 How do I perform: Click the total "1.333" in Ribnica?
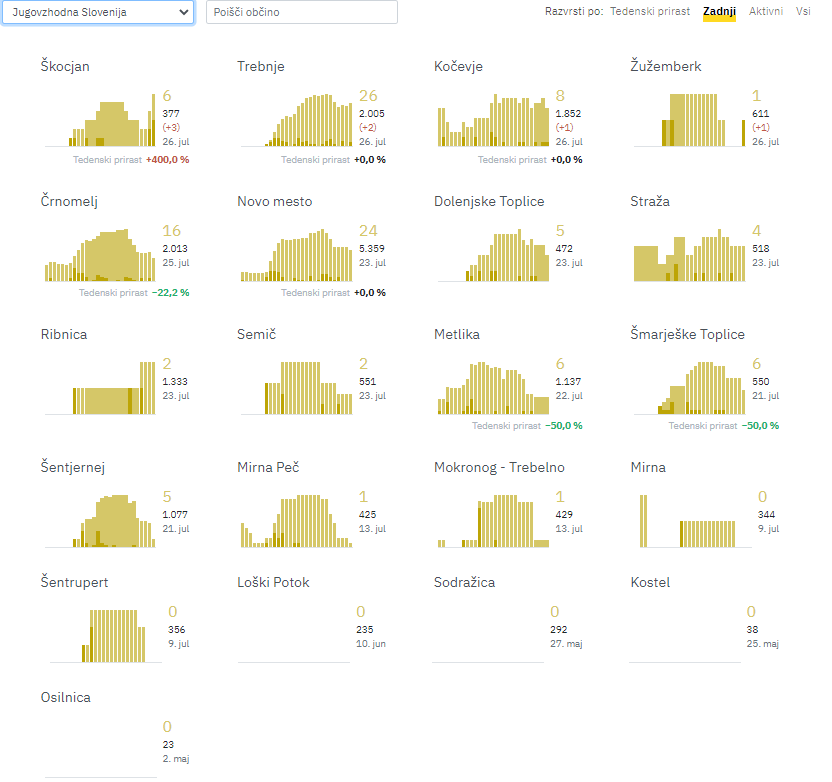175,381
